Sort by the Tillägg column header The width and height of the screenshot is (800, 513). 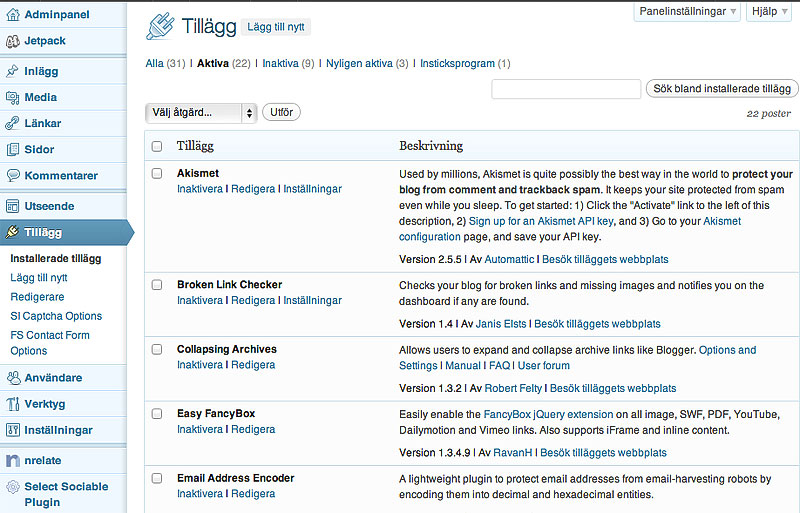(195, 146)
